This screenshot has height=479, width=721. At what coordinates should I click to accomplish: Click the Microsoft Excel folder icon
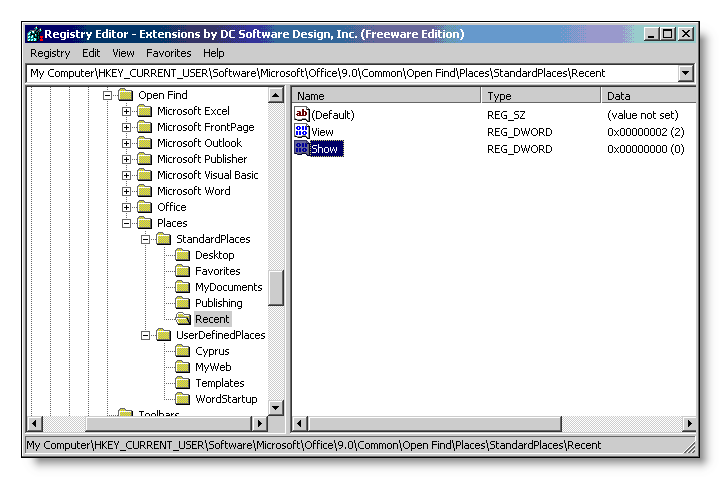[144, 111]
